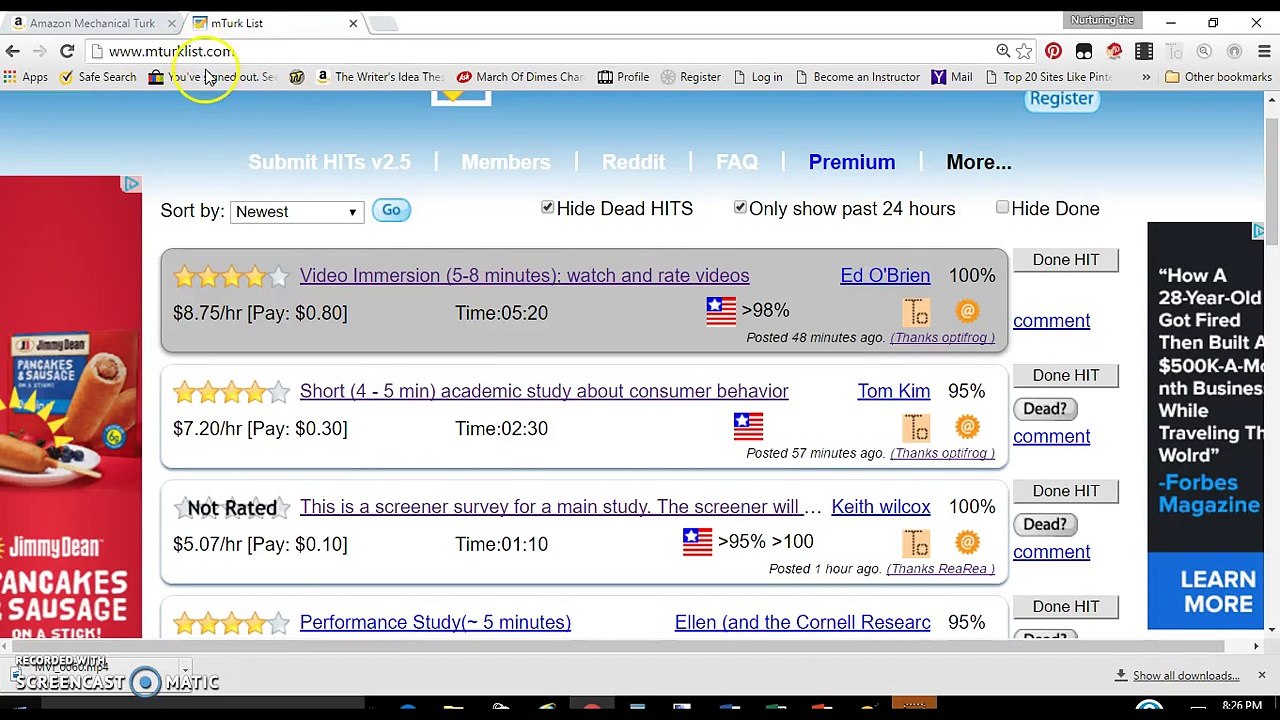
Task: Open the Reddit menu item
Action: pos(633,162)
